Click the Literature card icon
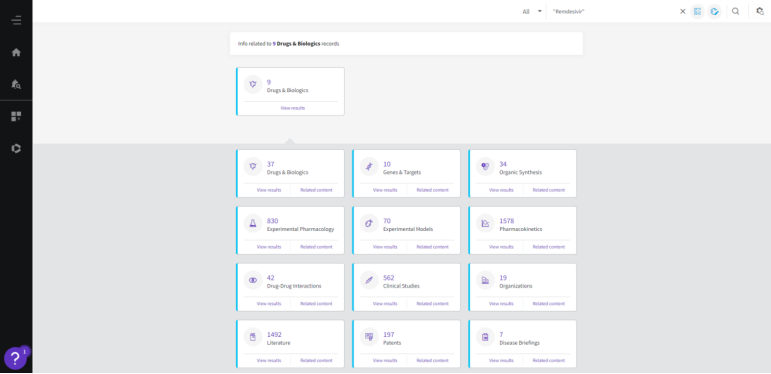The width and height of the screenshot is (771, 374). tap(253, 337)
